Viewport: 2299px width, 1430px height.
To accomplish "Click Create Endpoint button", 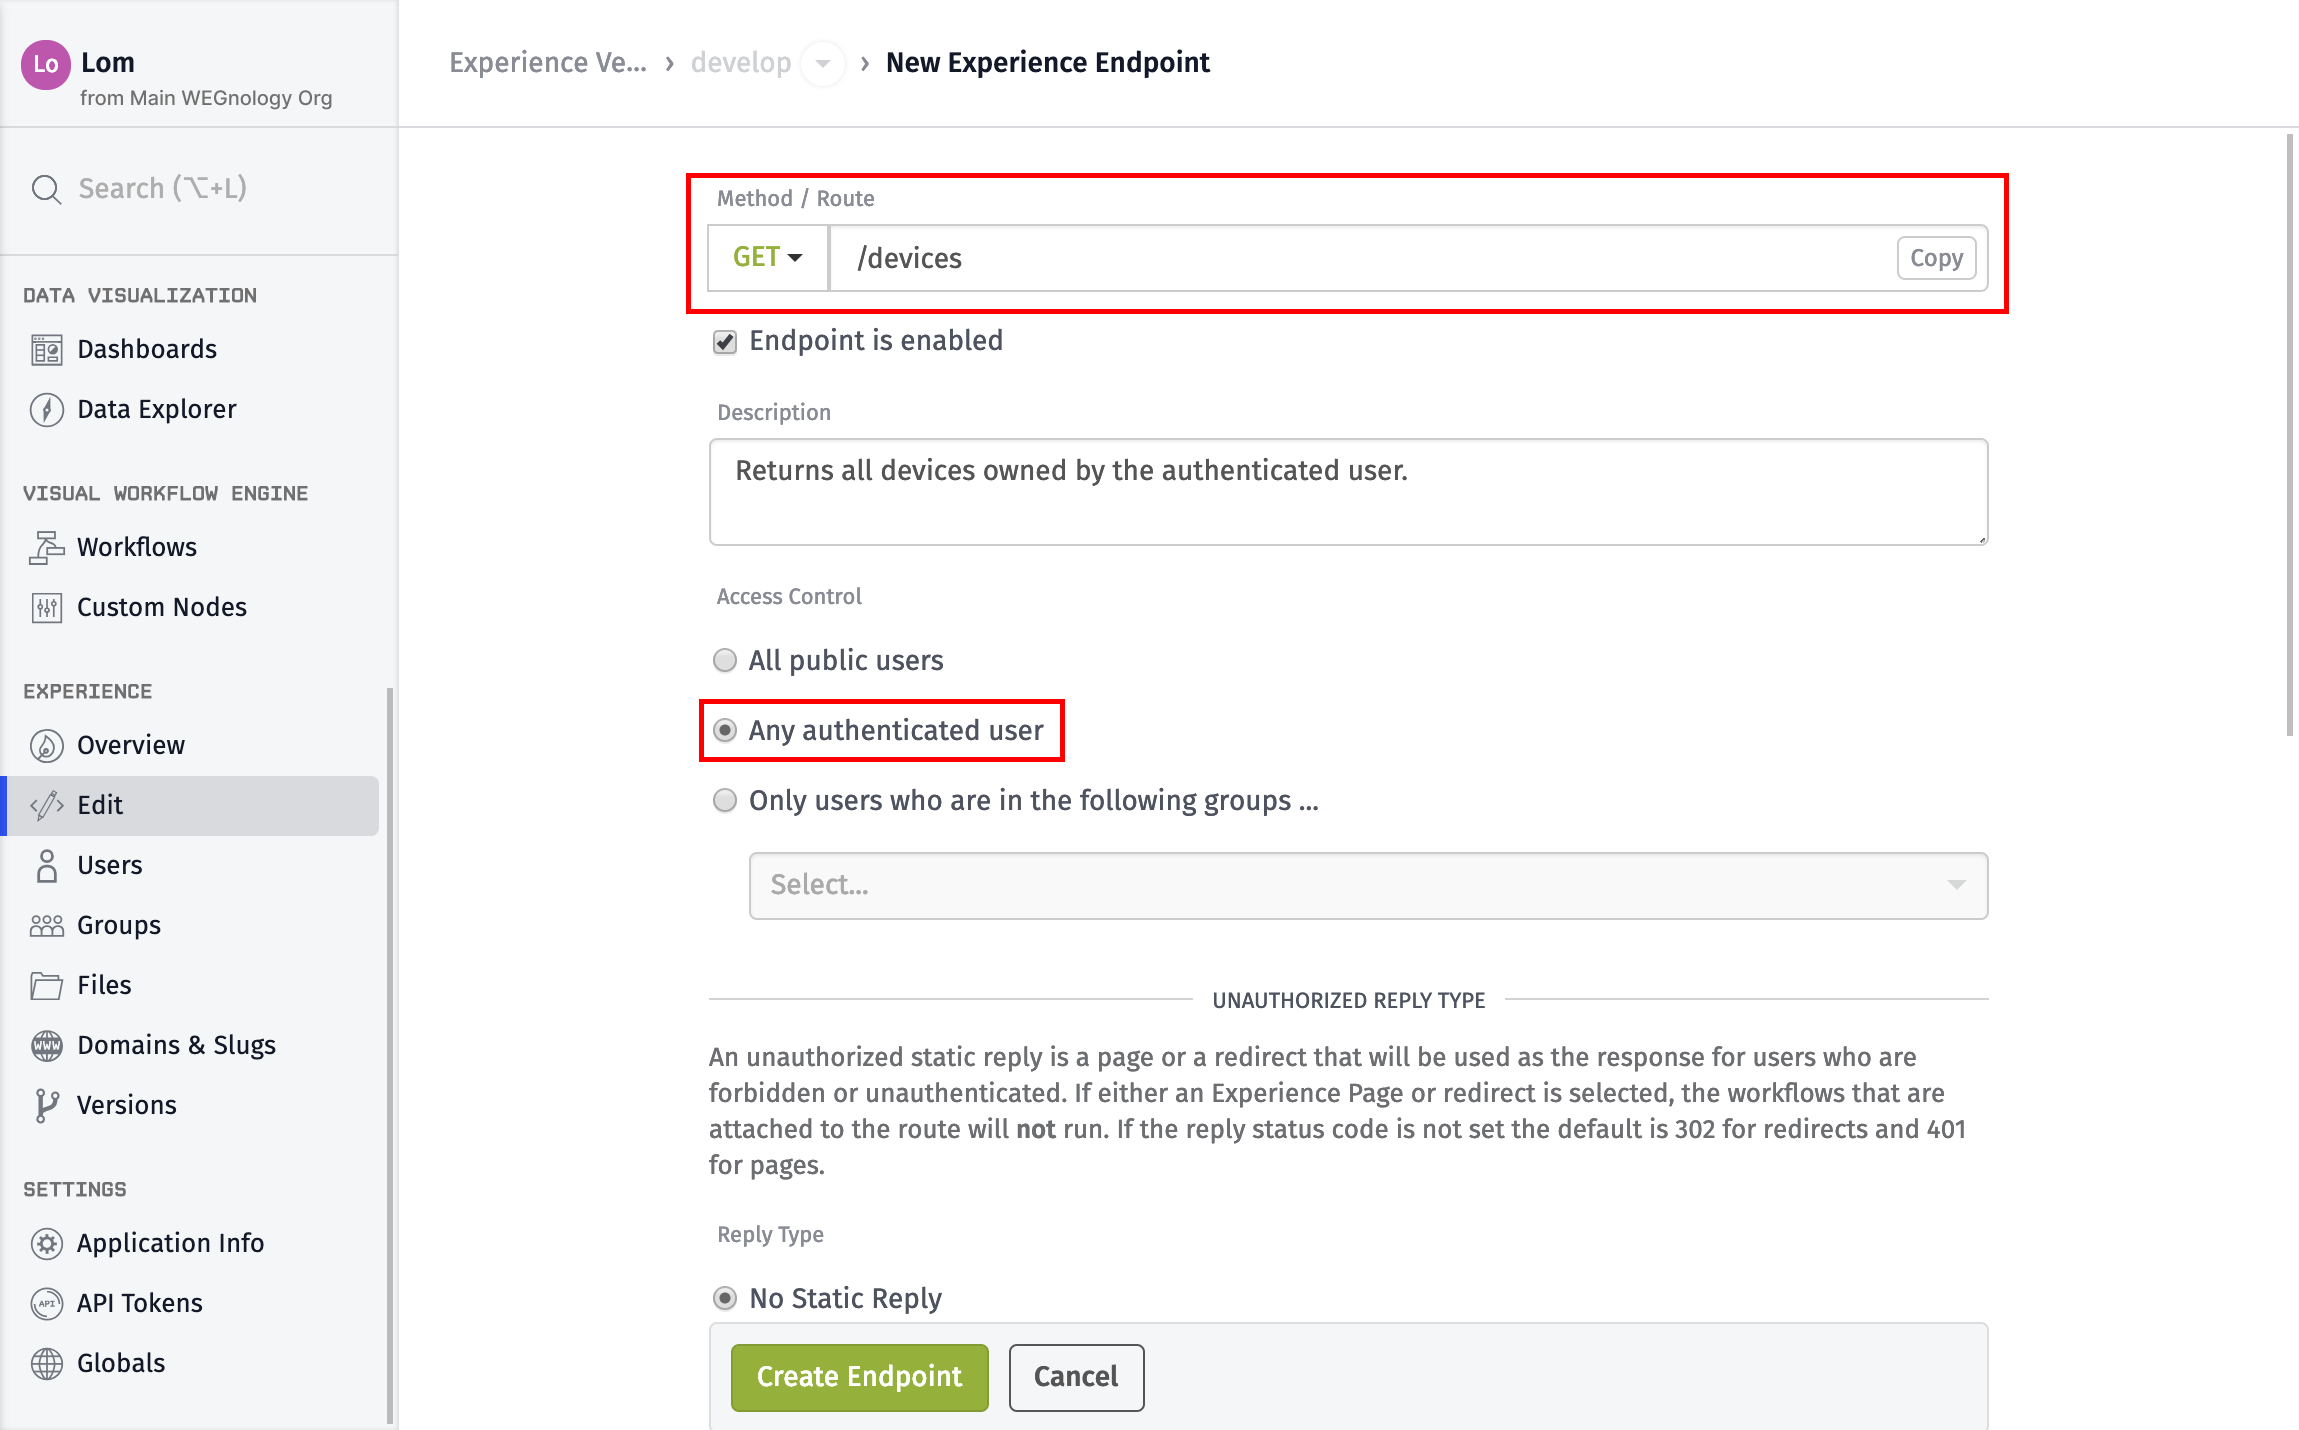I will click(x=860, y=1377).
